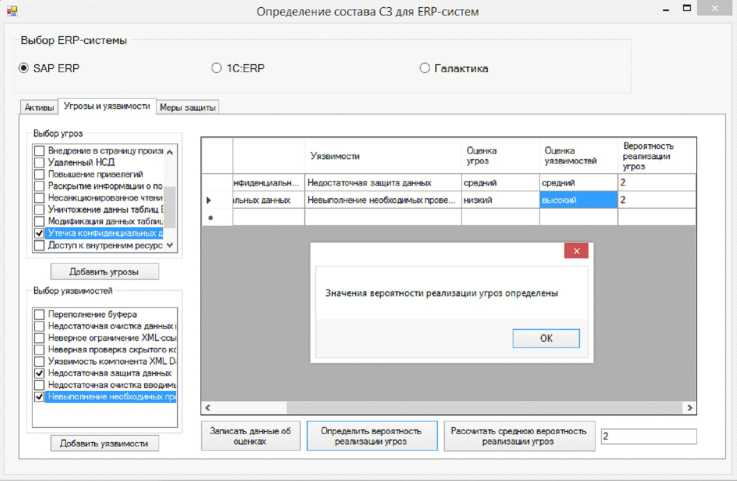Open the Активы tab
The image size is (737, 481).
coord(39,108)
